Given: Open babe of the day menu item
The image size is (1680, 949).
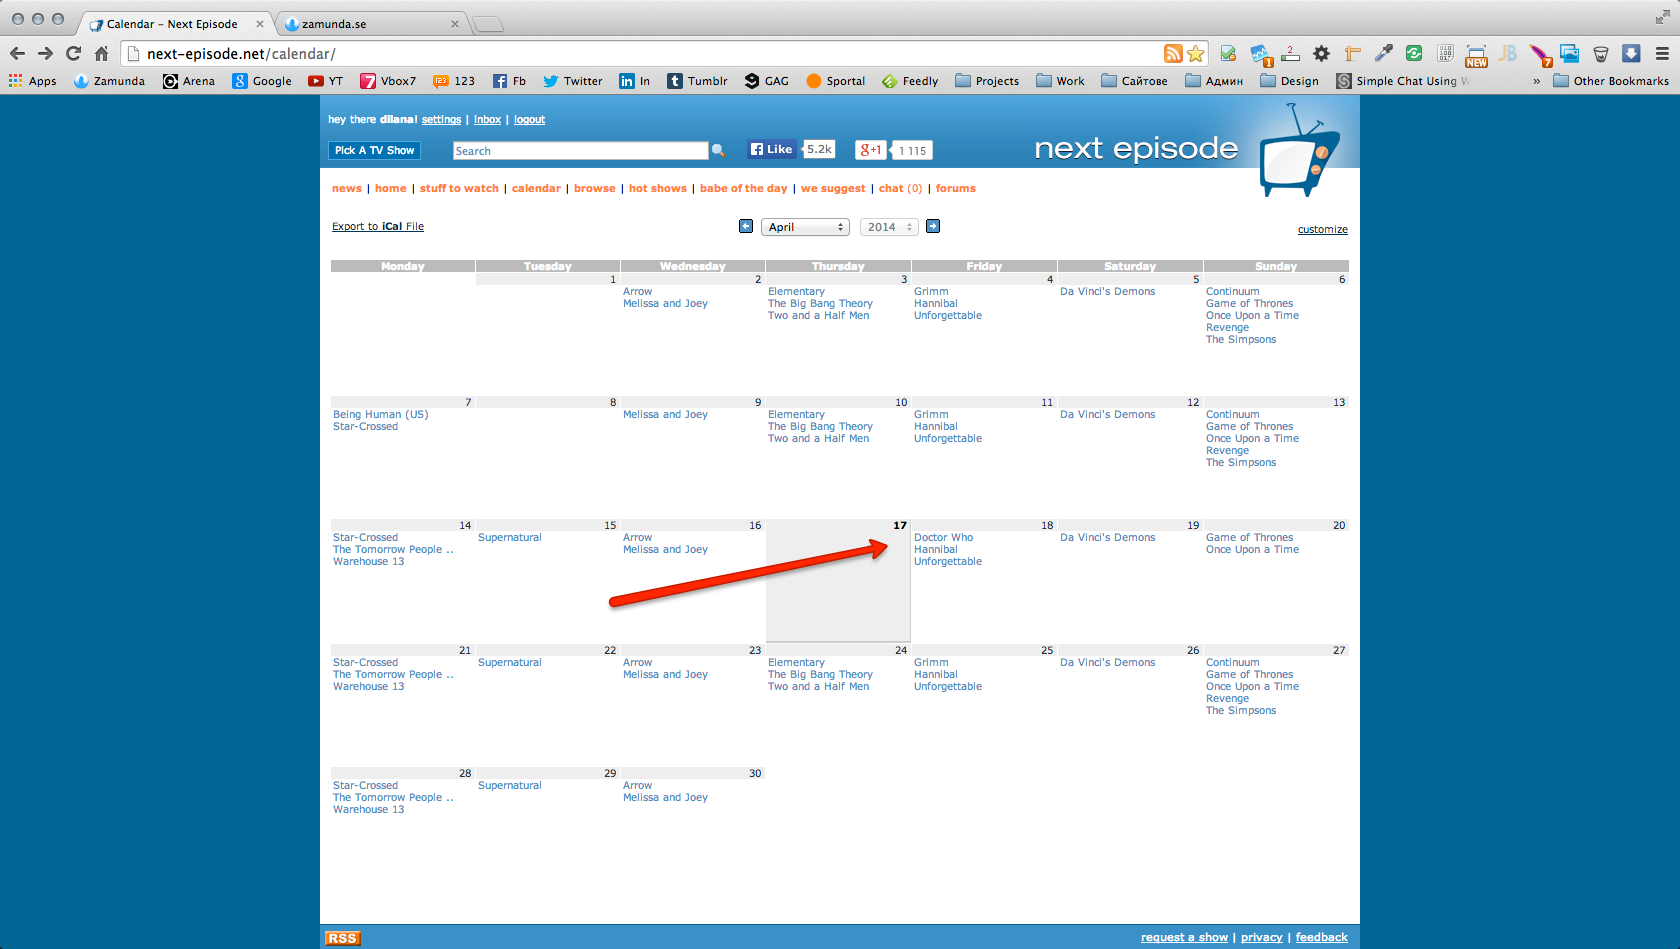Looking at the screenshot, I should click(744, 188).
